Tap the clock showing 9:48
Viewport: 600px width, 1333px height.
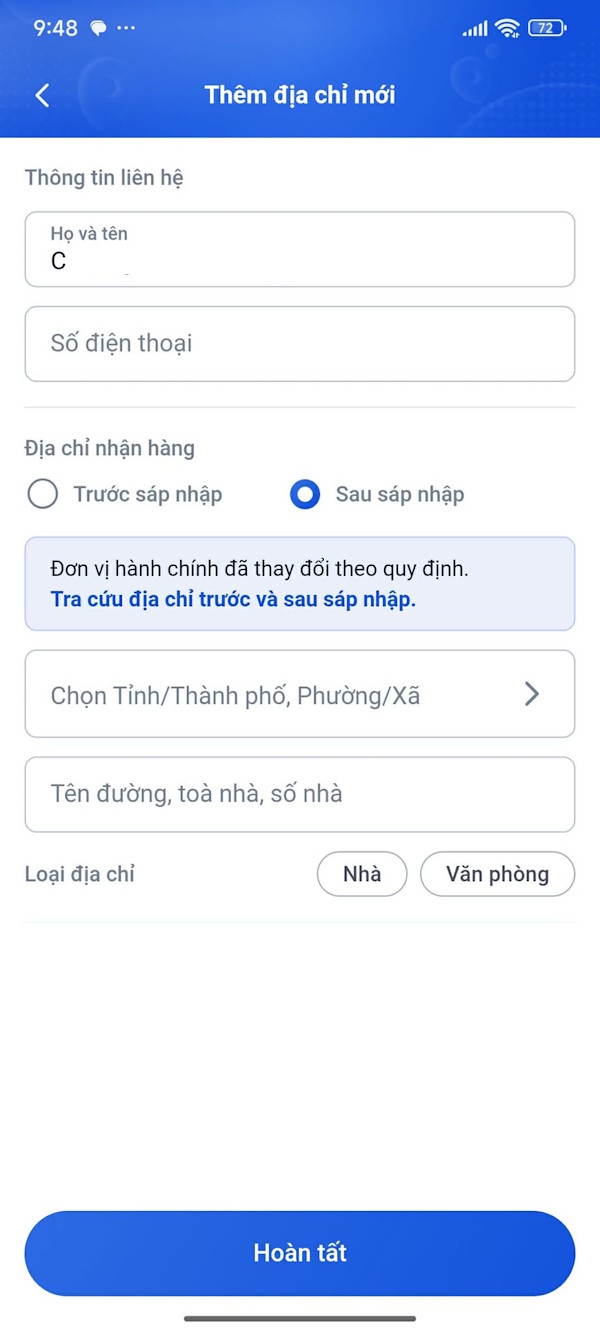(x=55, y=27)
